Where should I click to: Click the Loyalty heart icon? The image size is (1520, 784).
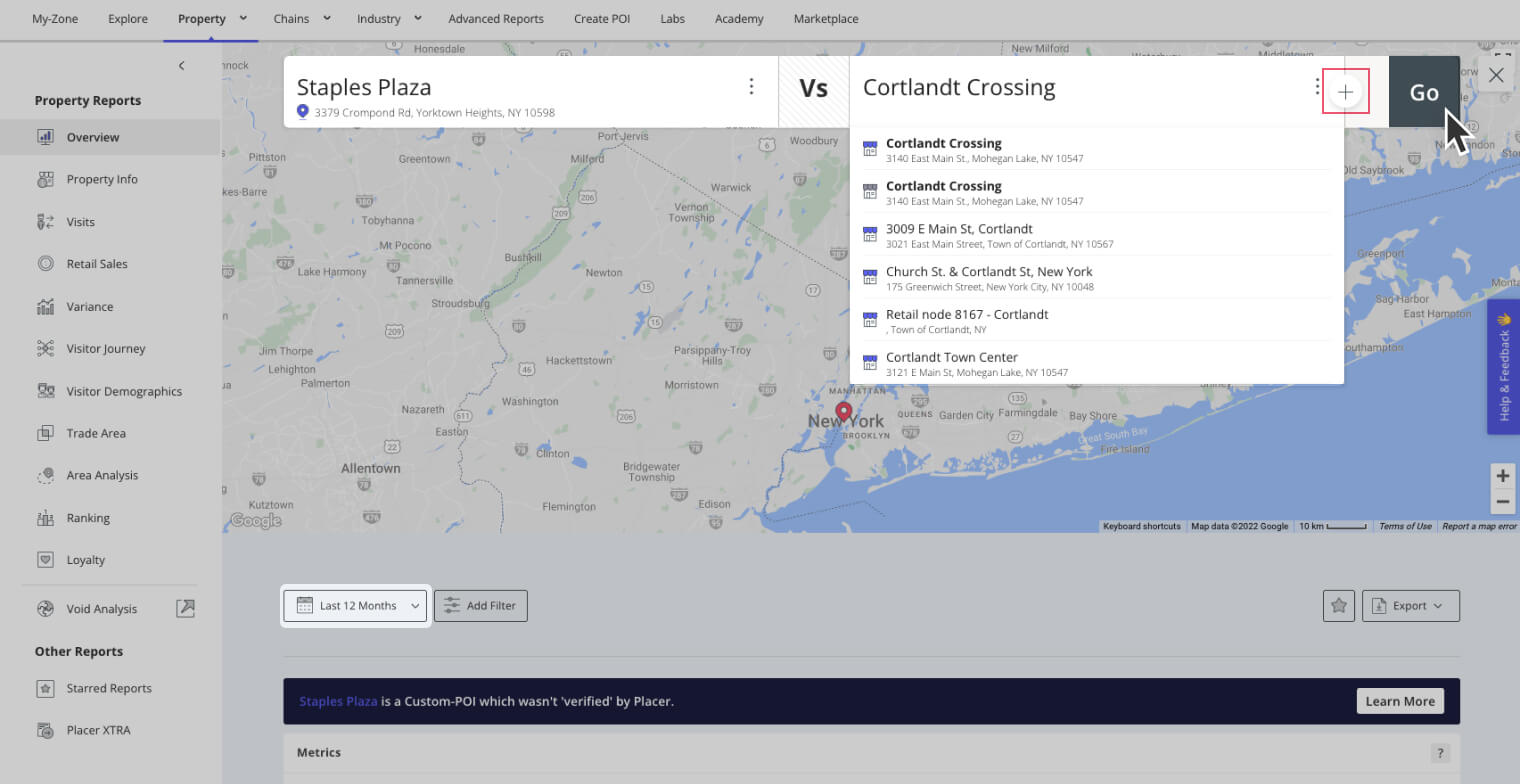pos(45,560)
